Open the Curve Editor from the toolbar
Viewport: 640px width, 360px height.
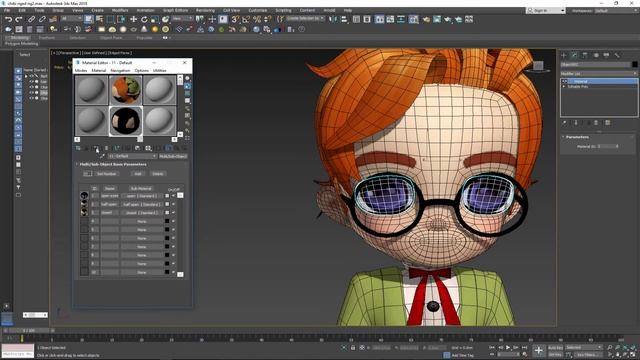tap(390, 19)
